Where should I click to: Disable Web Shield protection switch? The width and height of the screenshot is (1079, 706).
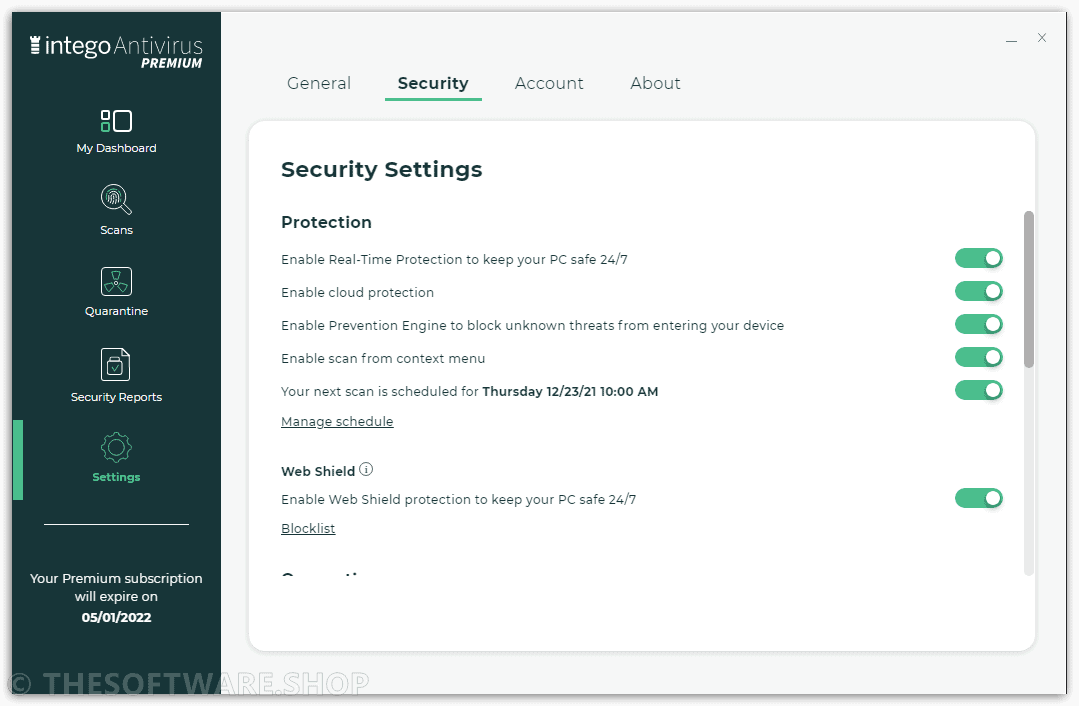pos(979,498)
